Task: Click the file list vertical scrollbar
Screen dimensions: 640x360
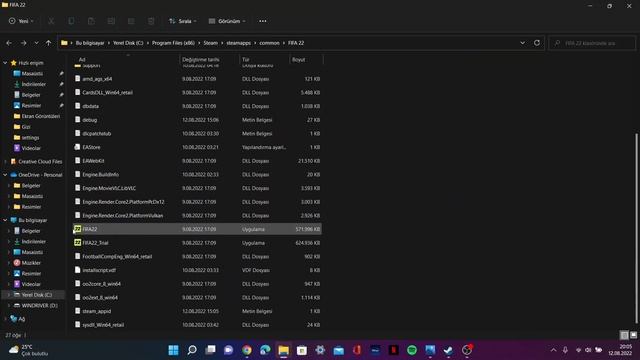Action: pyautogui.click(x=636, y=229)
